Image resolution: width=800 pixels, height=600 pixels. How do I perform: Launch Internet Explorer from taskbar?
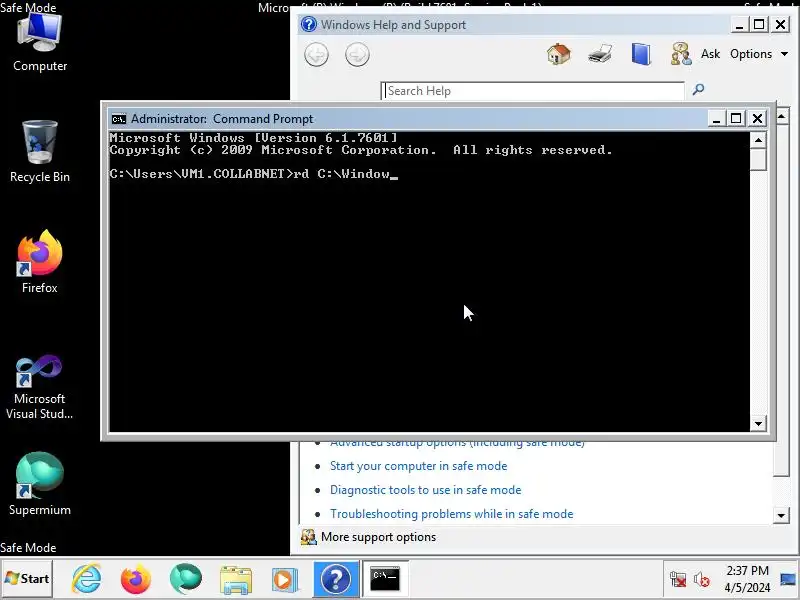coord(87,579)
